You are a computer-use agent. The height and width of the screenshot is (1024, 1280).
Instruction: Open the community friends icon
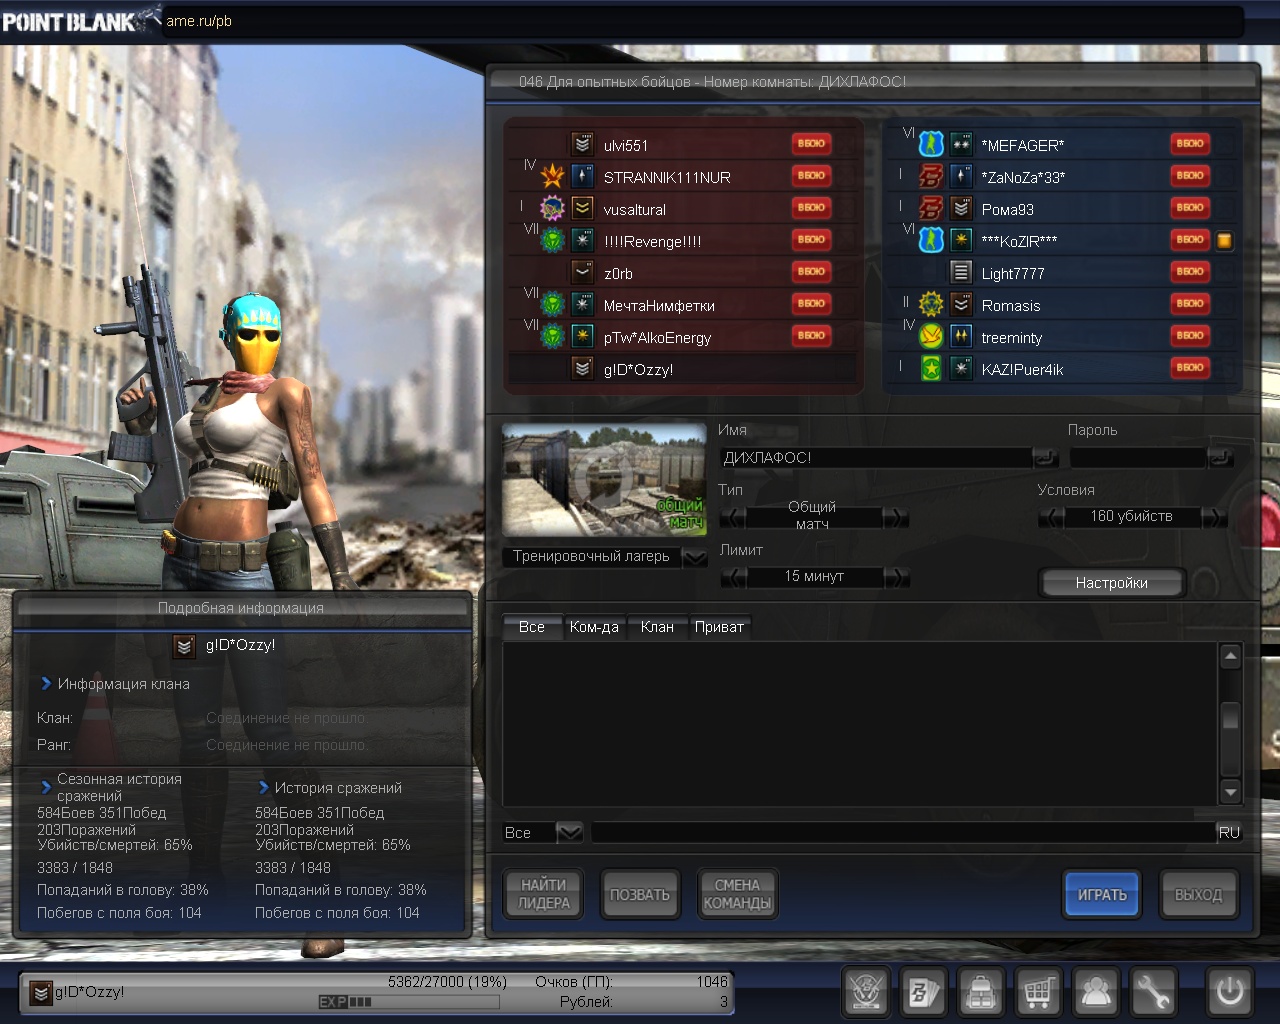point(1096,992)
